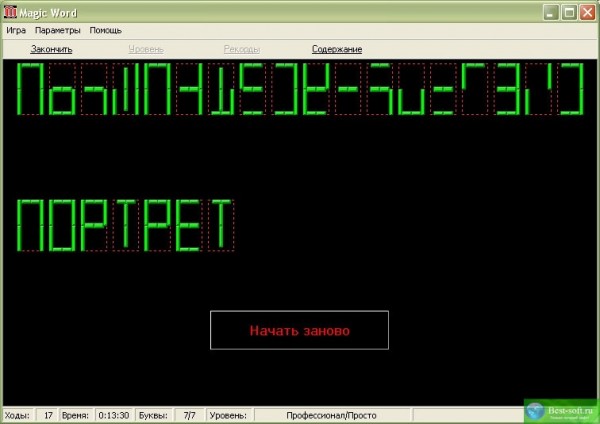
Task: Click the time value 0:13:30
Action: (x=114, y=415)
